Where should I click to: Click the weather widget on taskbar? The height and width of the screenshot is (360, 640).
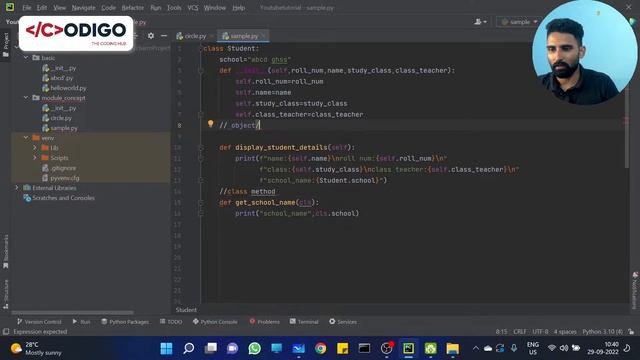[36, 349]
